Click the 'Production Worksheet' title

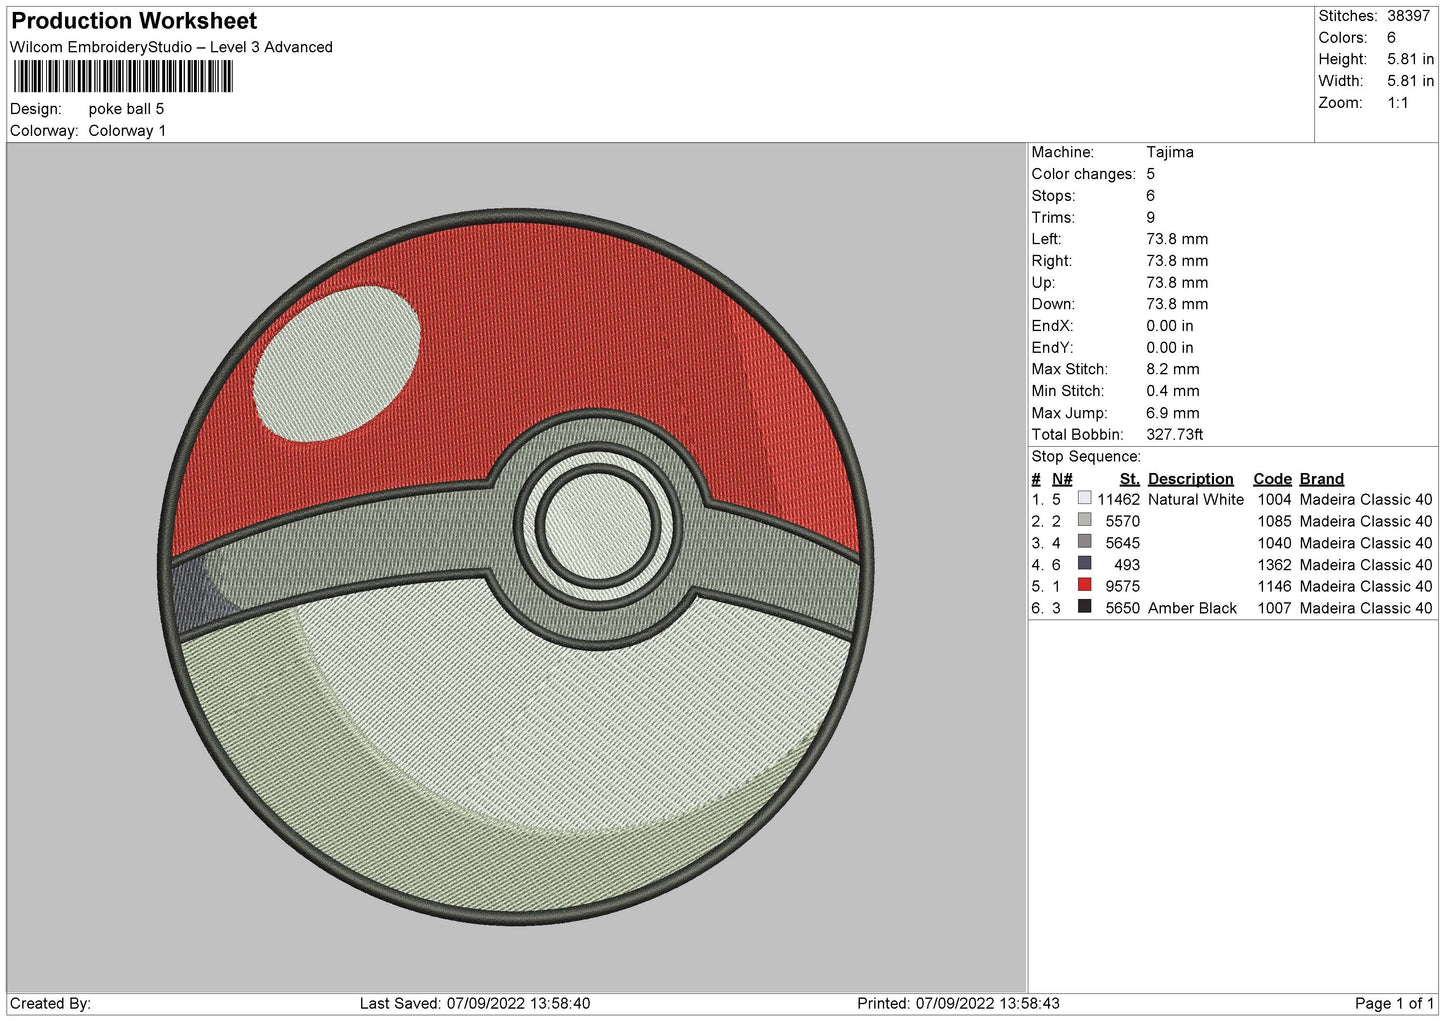134,21
